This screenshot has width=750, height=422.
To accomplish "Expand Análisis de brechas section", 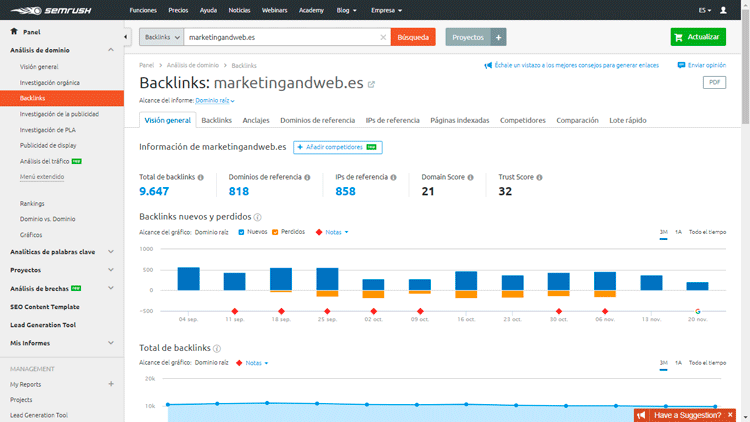I will coord(110,288).
